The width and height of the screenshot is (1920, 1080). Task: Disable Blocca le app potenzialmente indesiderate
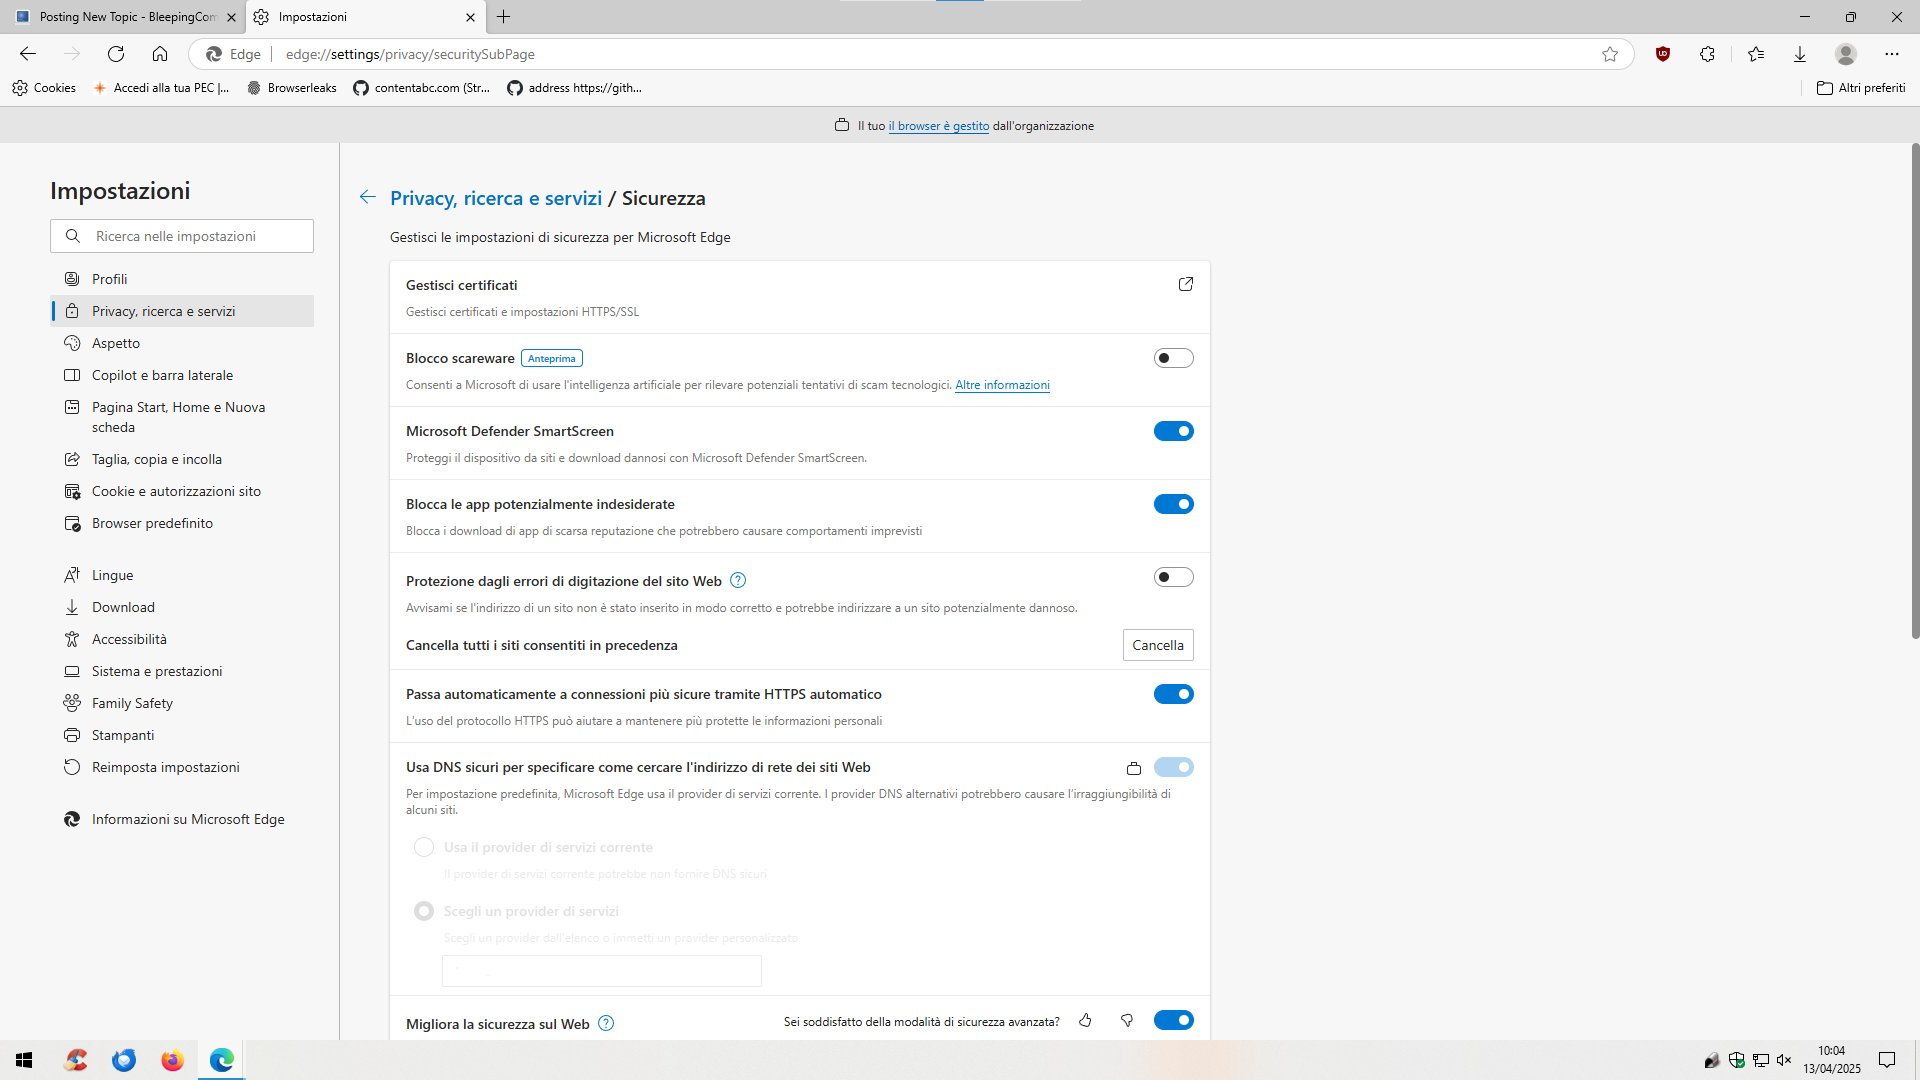click(1174, 504)
